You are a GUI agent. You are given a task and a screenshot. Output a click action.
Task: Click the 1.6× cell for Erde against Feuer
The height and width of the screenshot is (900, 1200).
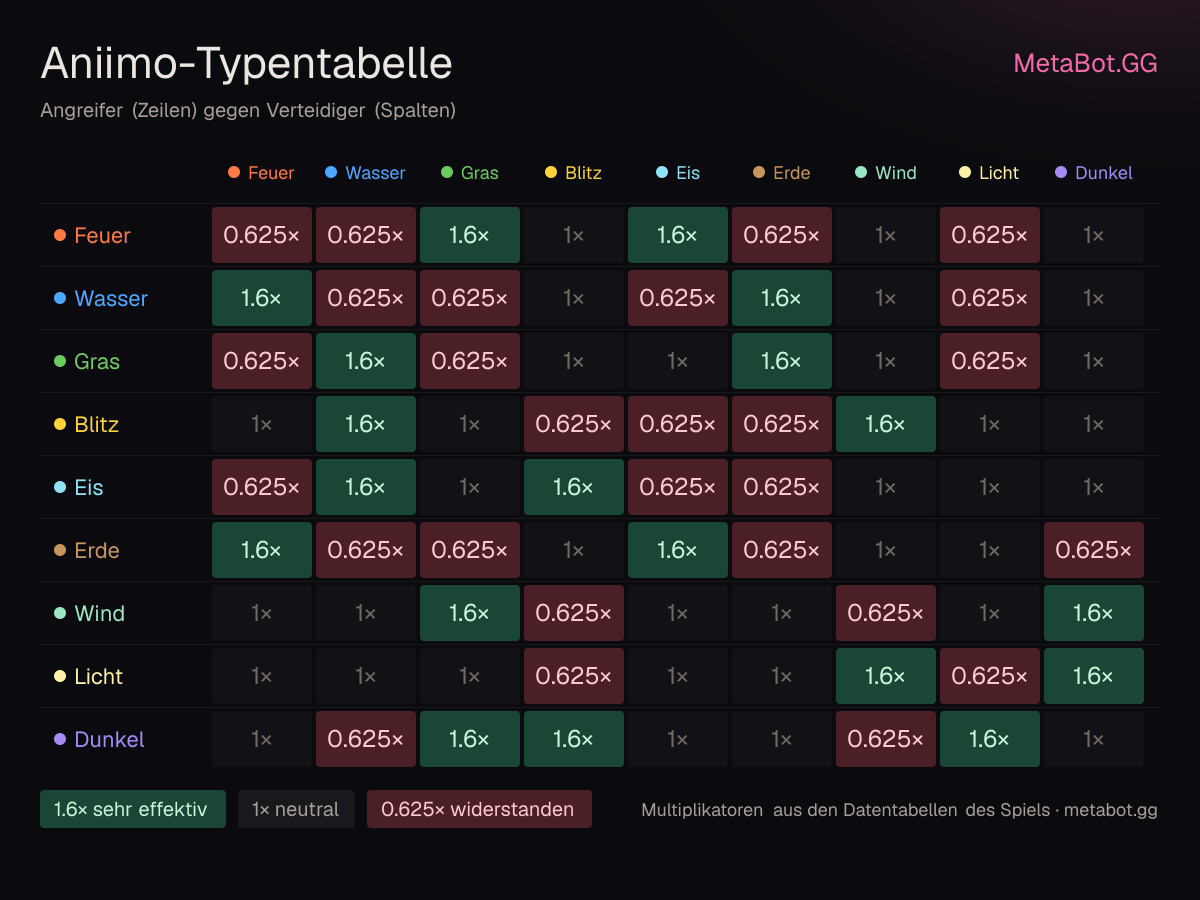pos(262,550)
